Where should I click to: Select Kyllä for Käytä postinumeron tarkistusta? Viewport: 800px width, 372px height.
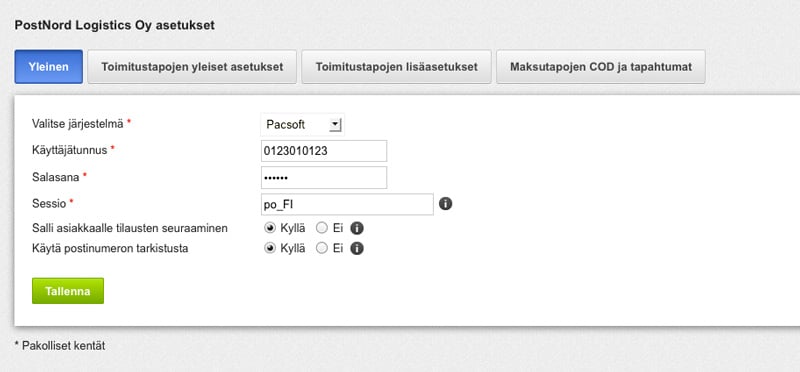[x=270, y=249]
